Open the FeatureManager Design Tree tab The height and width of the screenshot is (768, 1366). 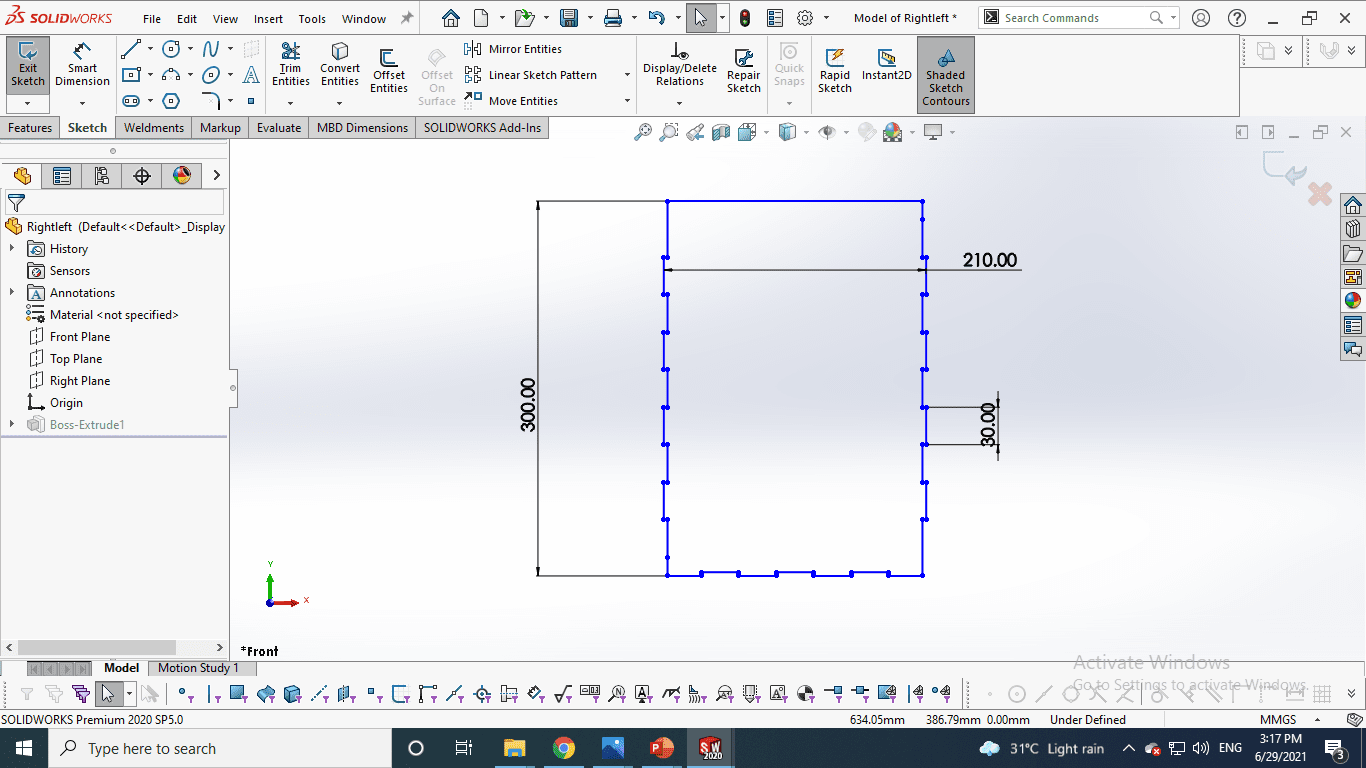pyautogui.click(x=22, y=176)
